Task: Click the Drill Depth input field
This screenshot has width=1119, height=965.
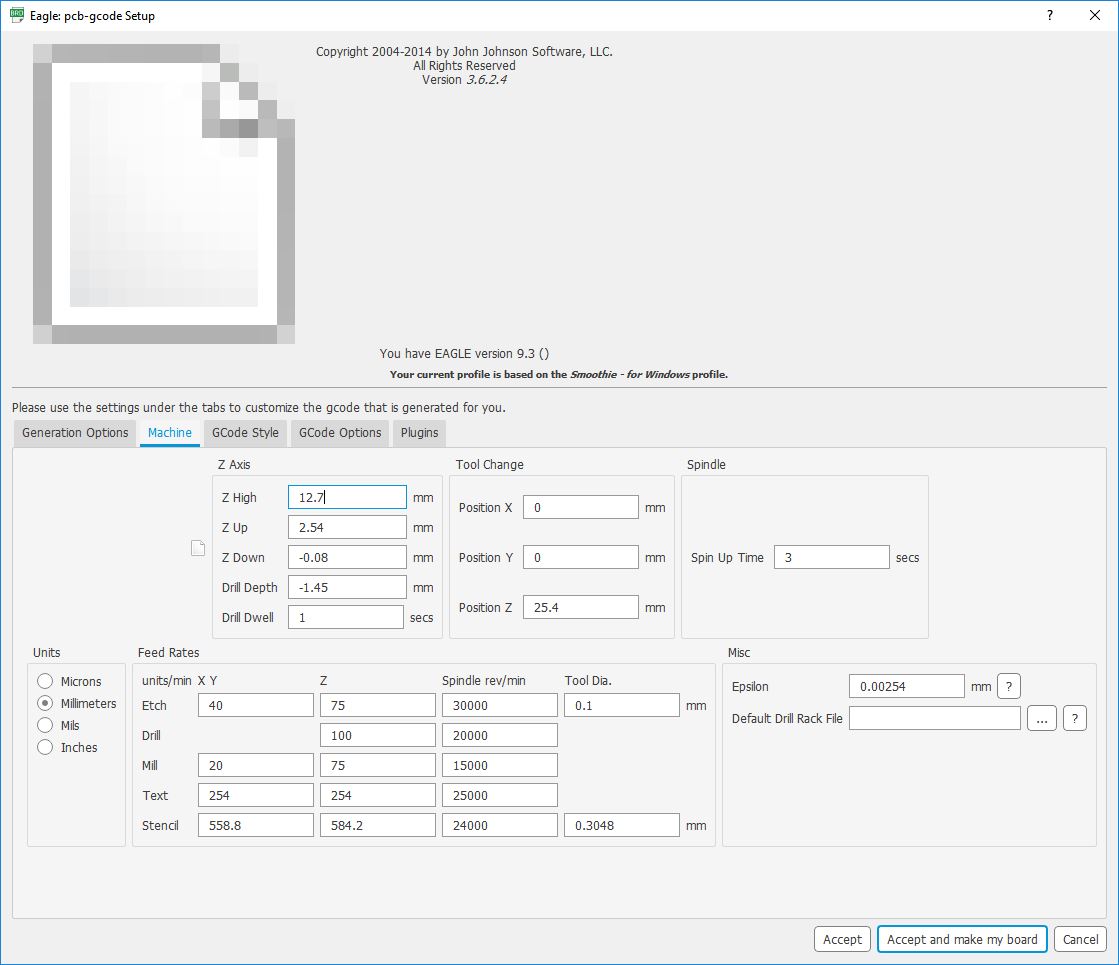Action: point(348,587)
